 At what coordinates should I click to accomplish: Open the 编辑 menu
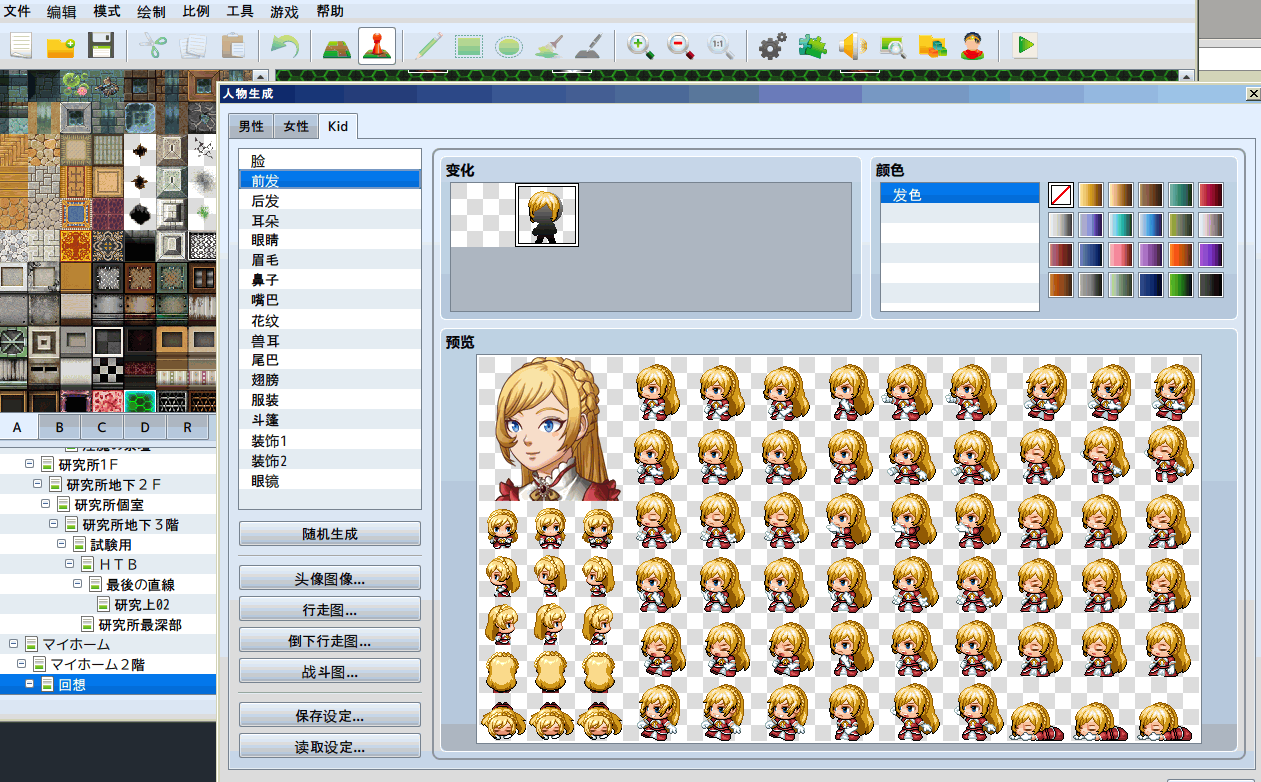(x=61, y=12)
